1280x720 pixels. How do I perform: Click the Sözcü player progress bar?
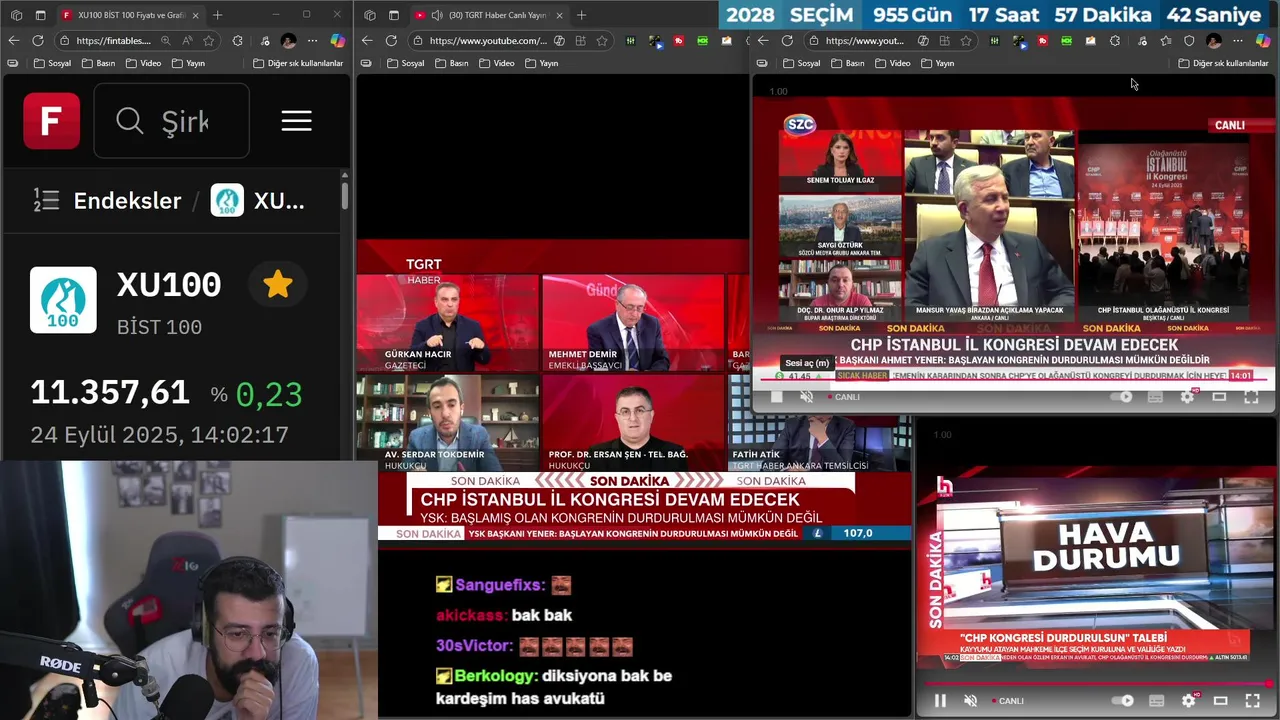(1014, 381)
